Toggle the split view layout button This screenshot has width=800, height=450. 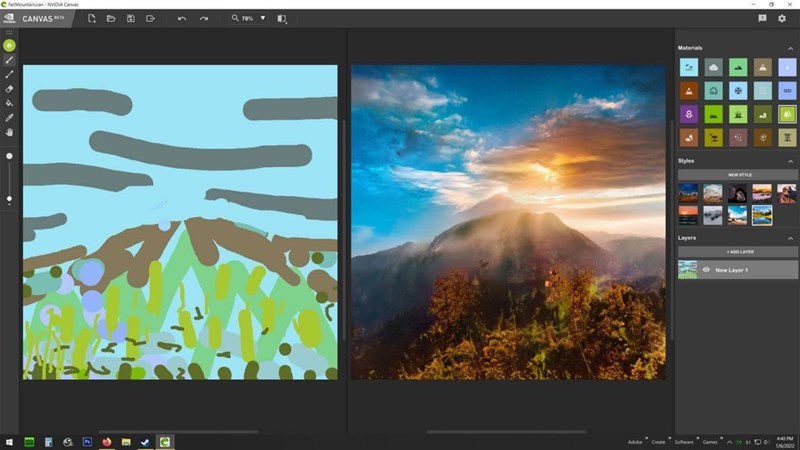(x=281, y=18)
